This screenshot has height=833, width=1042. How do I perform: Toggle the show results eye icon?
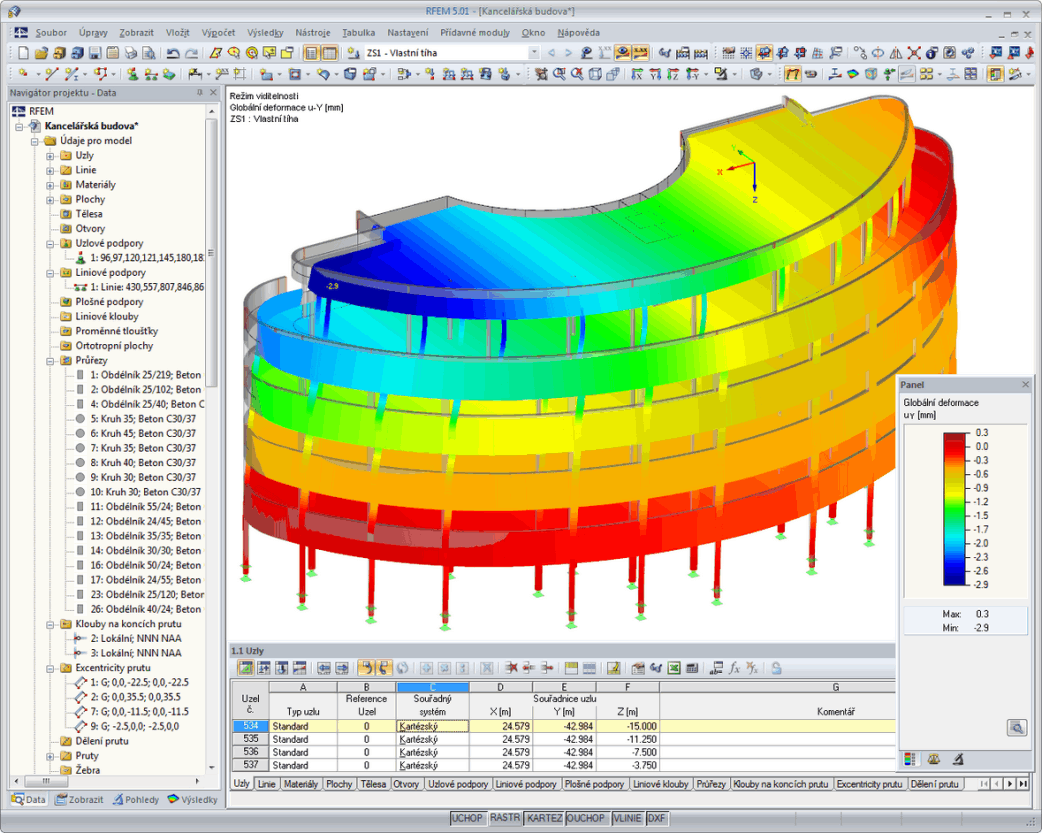tap(622, 53)
